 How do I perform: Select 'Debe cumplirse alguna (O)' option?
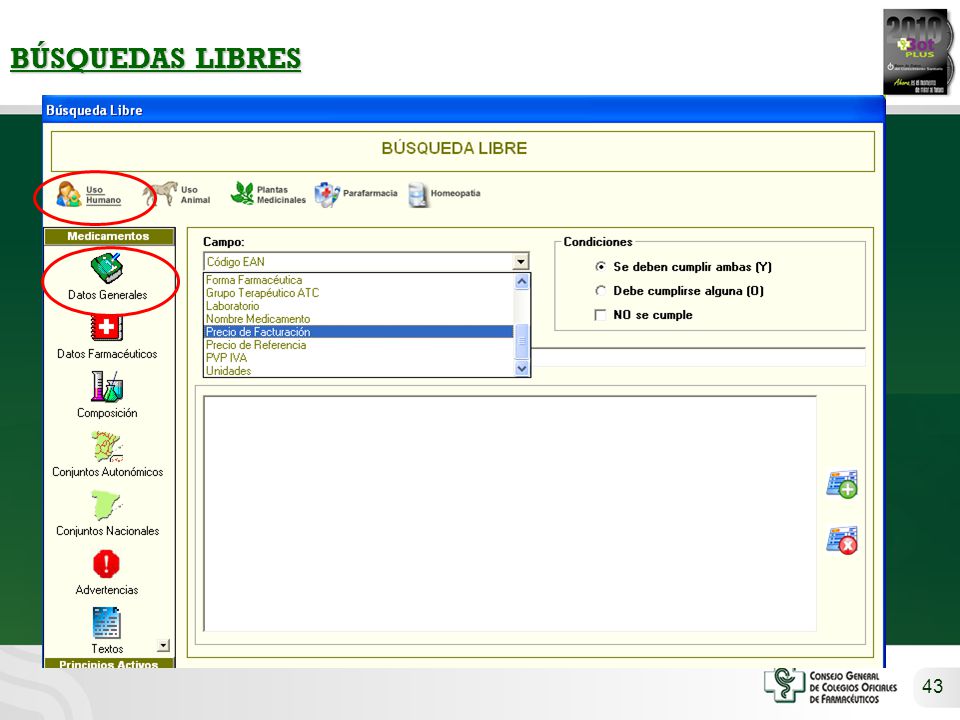point(601,291)
